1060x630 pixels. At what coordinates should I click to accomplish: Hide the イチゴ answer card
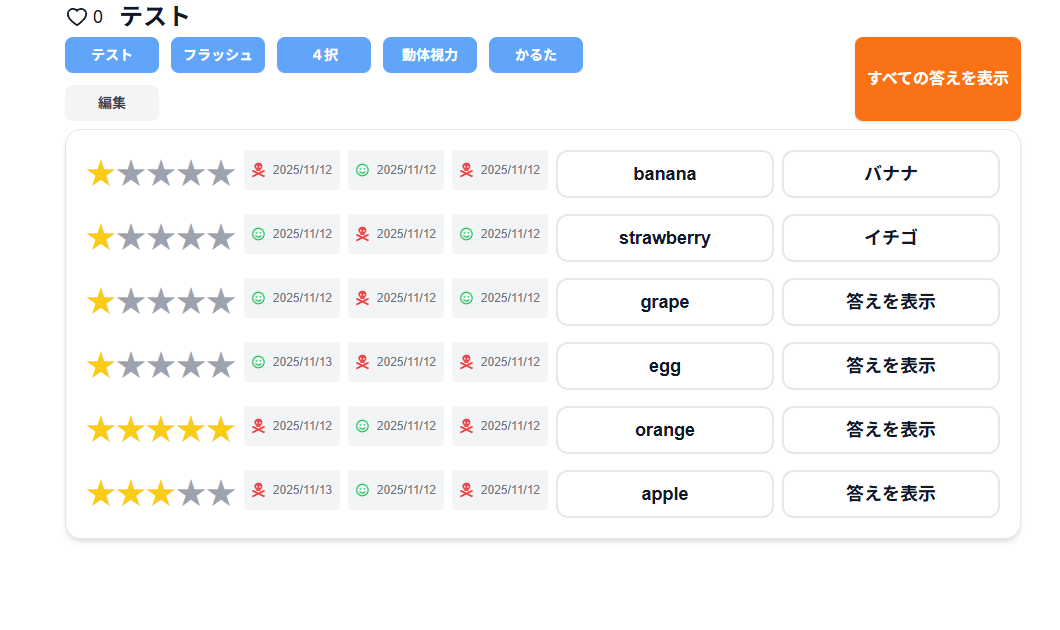point(891,238)
